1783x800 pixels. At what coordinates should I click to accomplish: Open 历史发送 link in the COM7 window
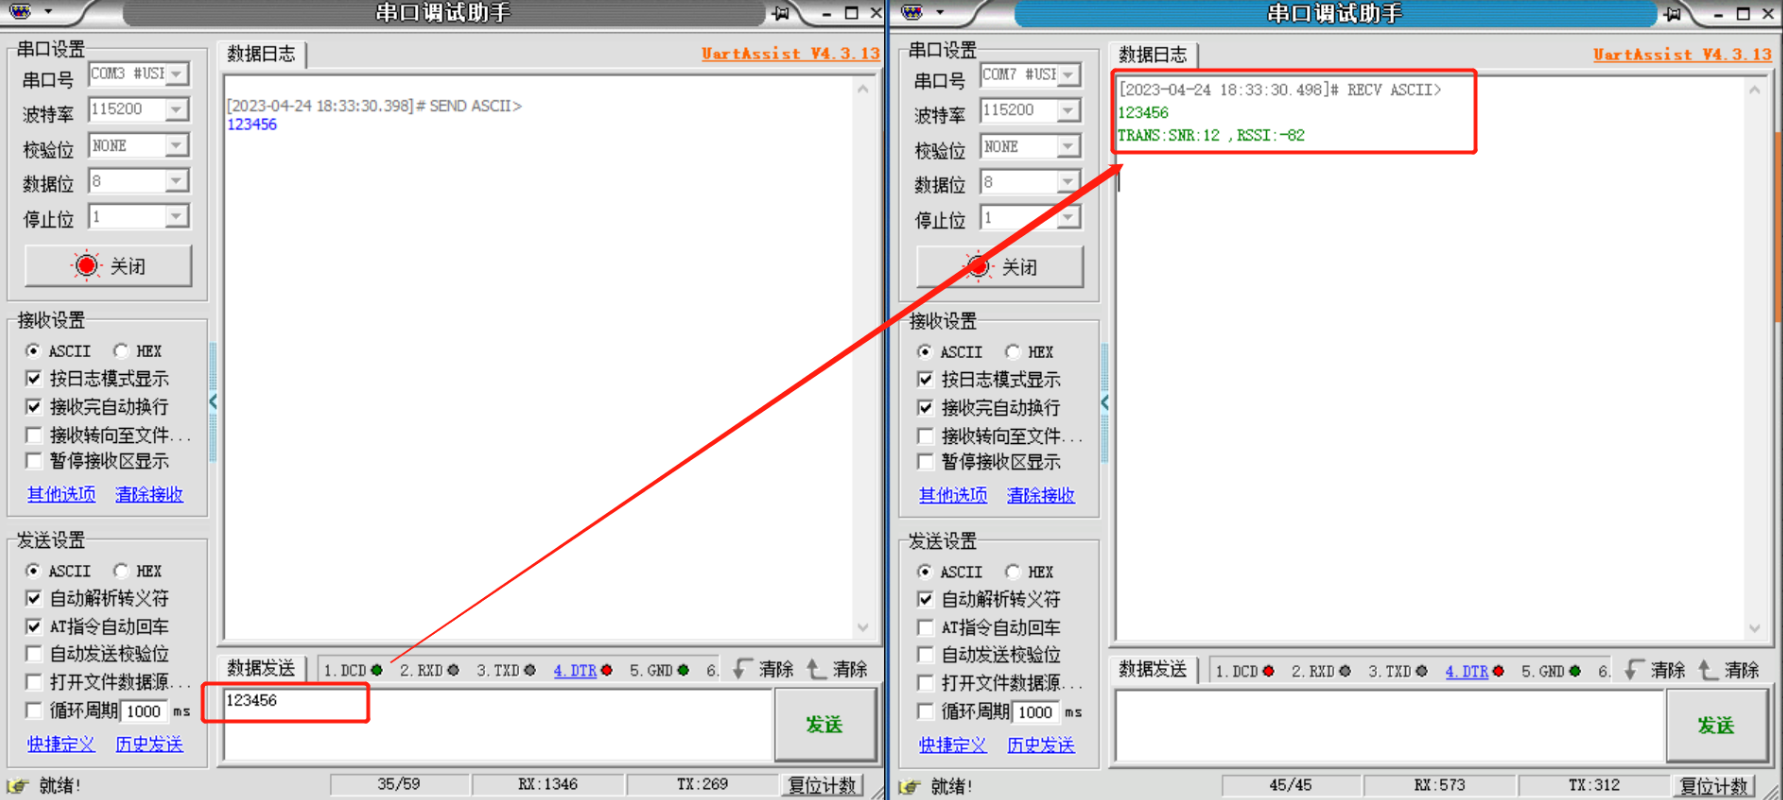1040,745
